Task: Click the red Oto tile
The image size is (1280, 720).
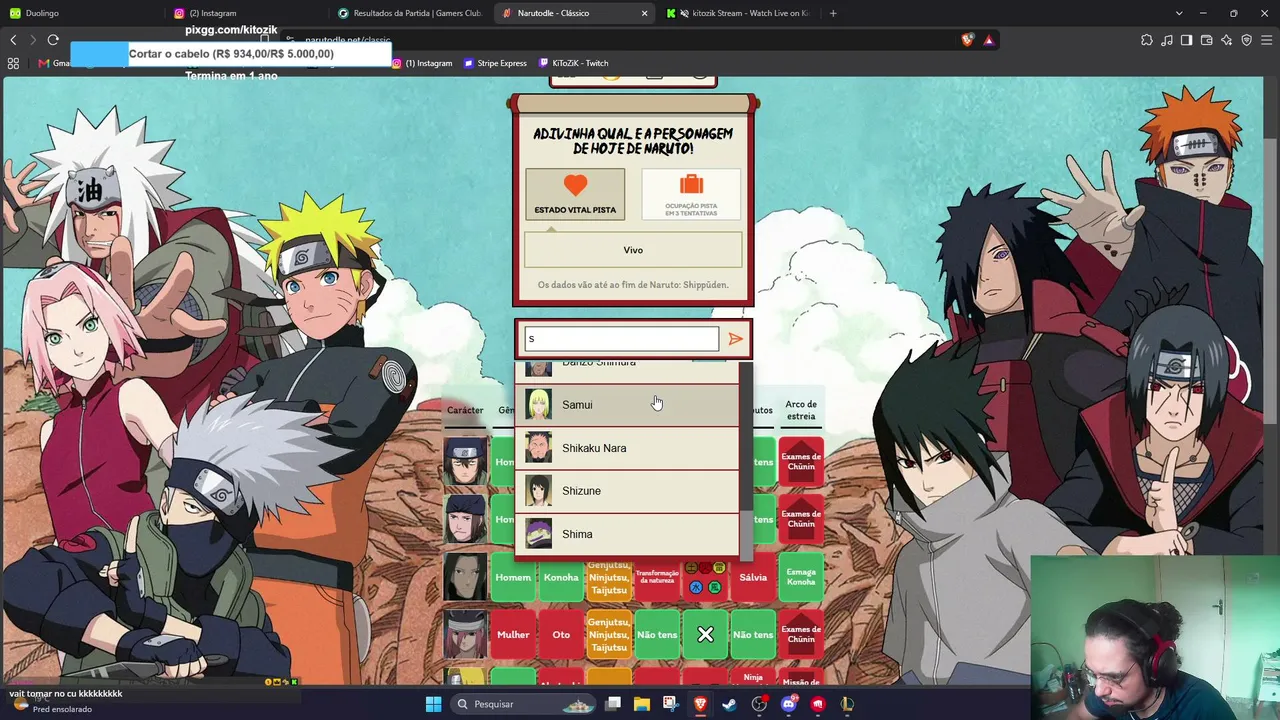Action: (561, 634)
